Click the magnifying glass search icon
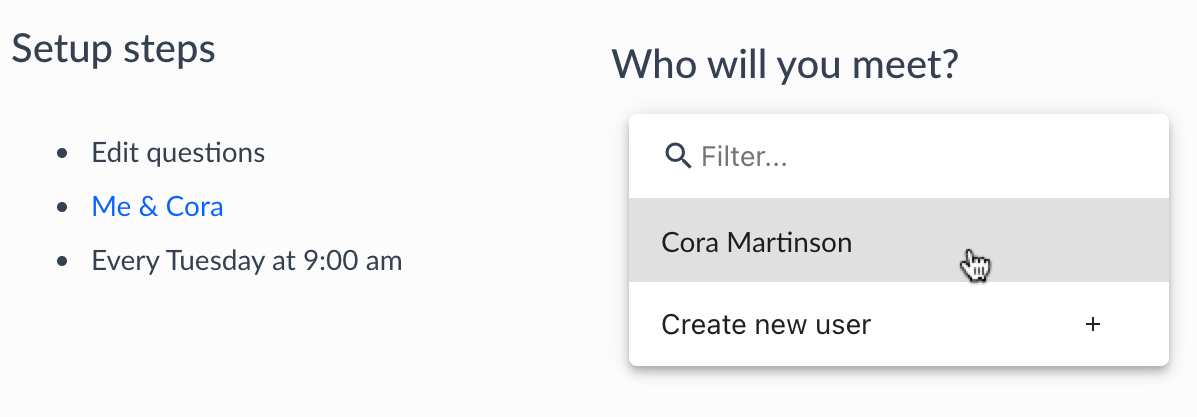The image size is (1197, 417). coord(678,156)
